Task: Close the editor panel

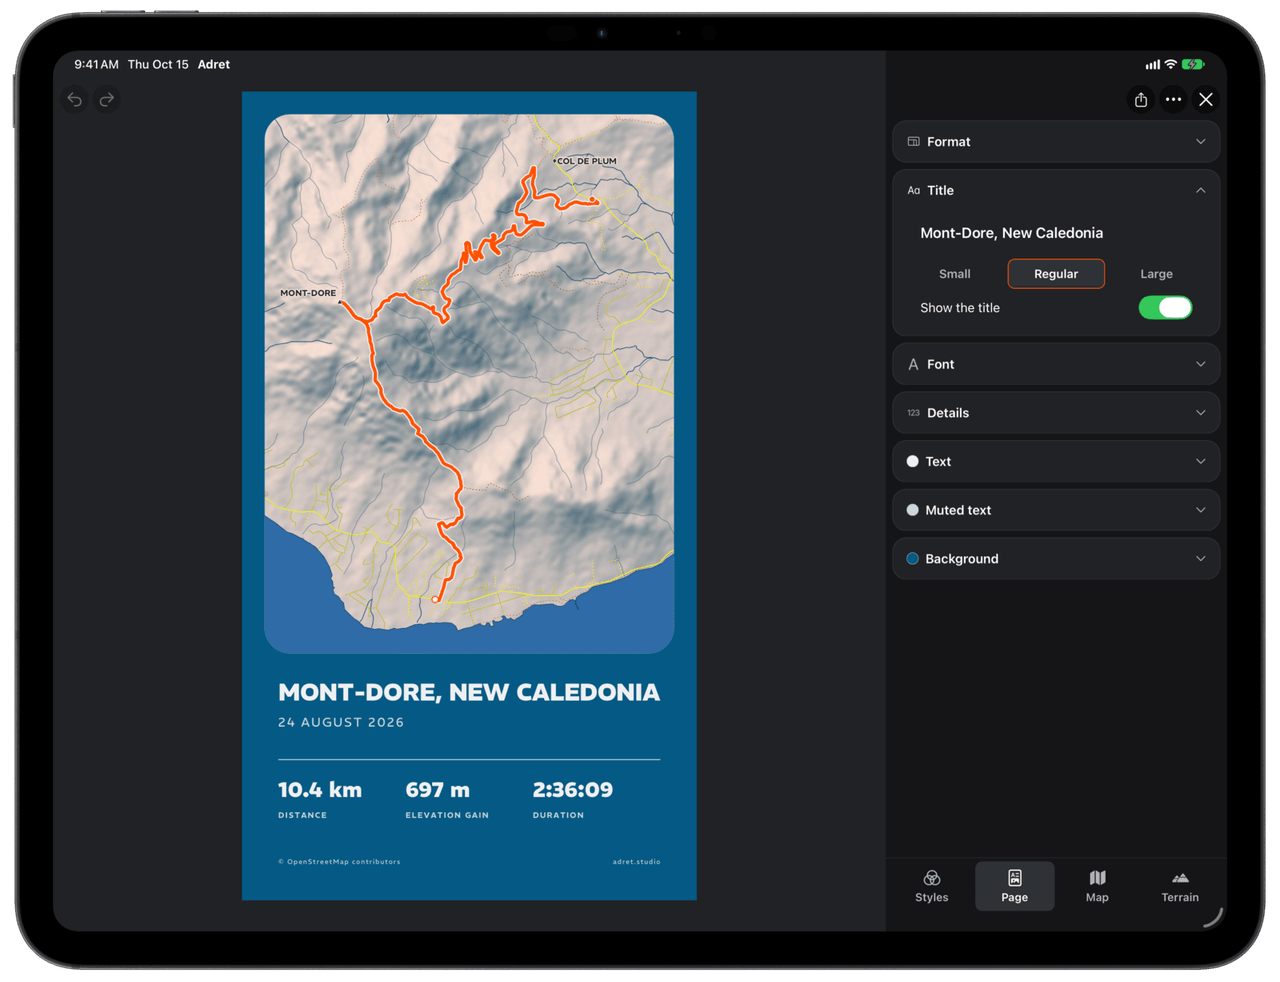Action: pos(1206,99)
